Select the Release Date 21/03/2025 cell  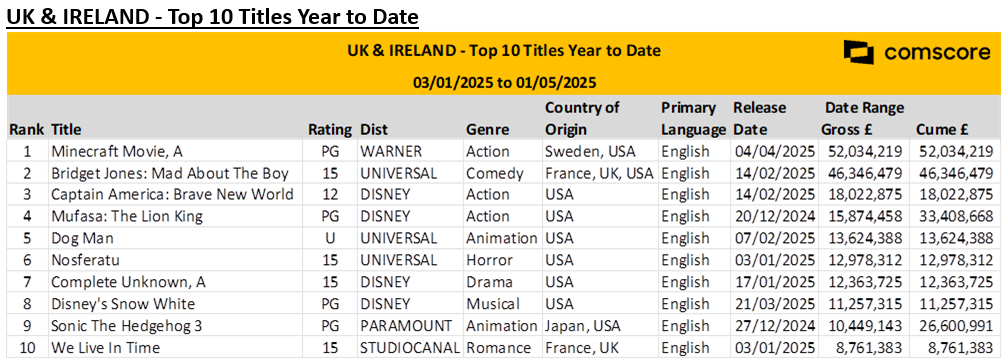coord(774,304)
